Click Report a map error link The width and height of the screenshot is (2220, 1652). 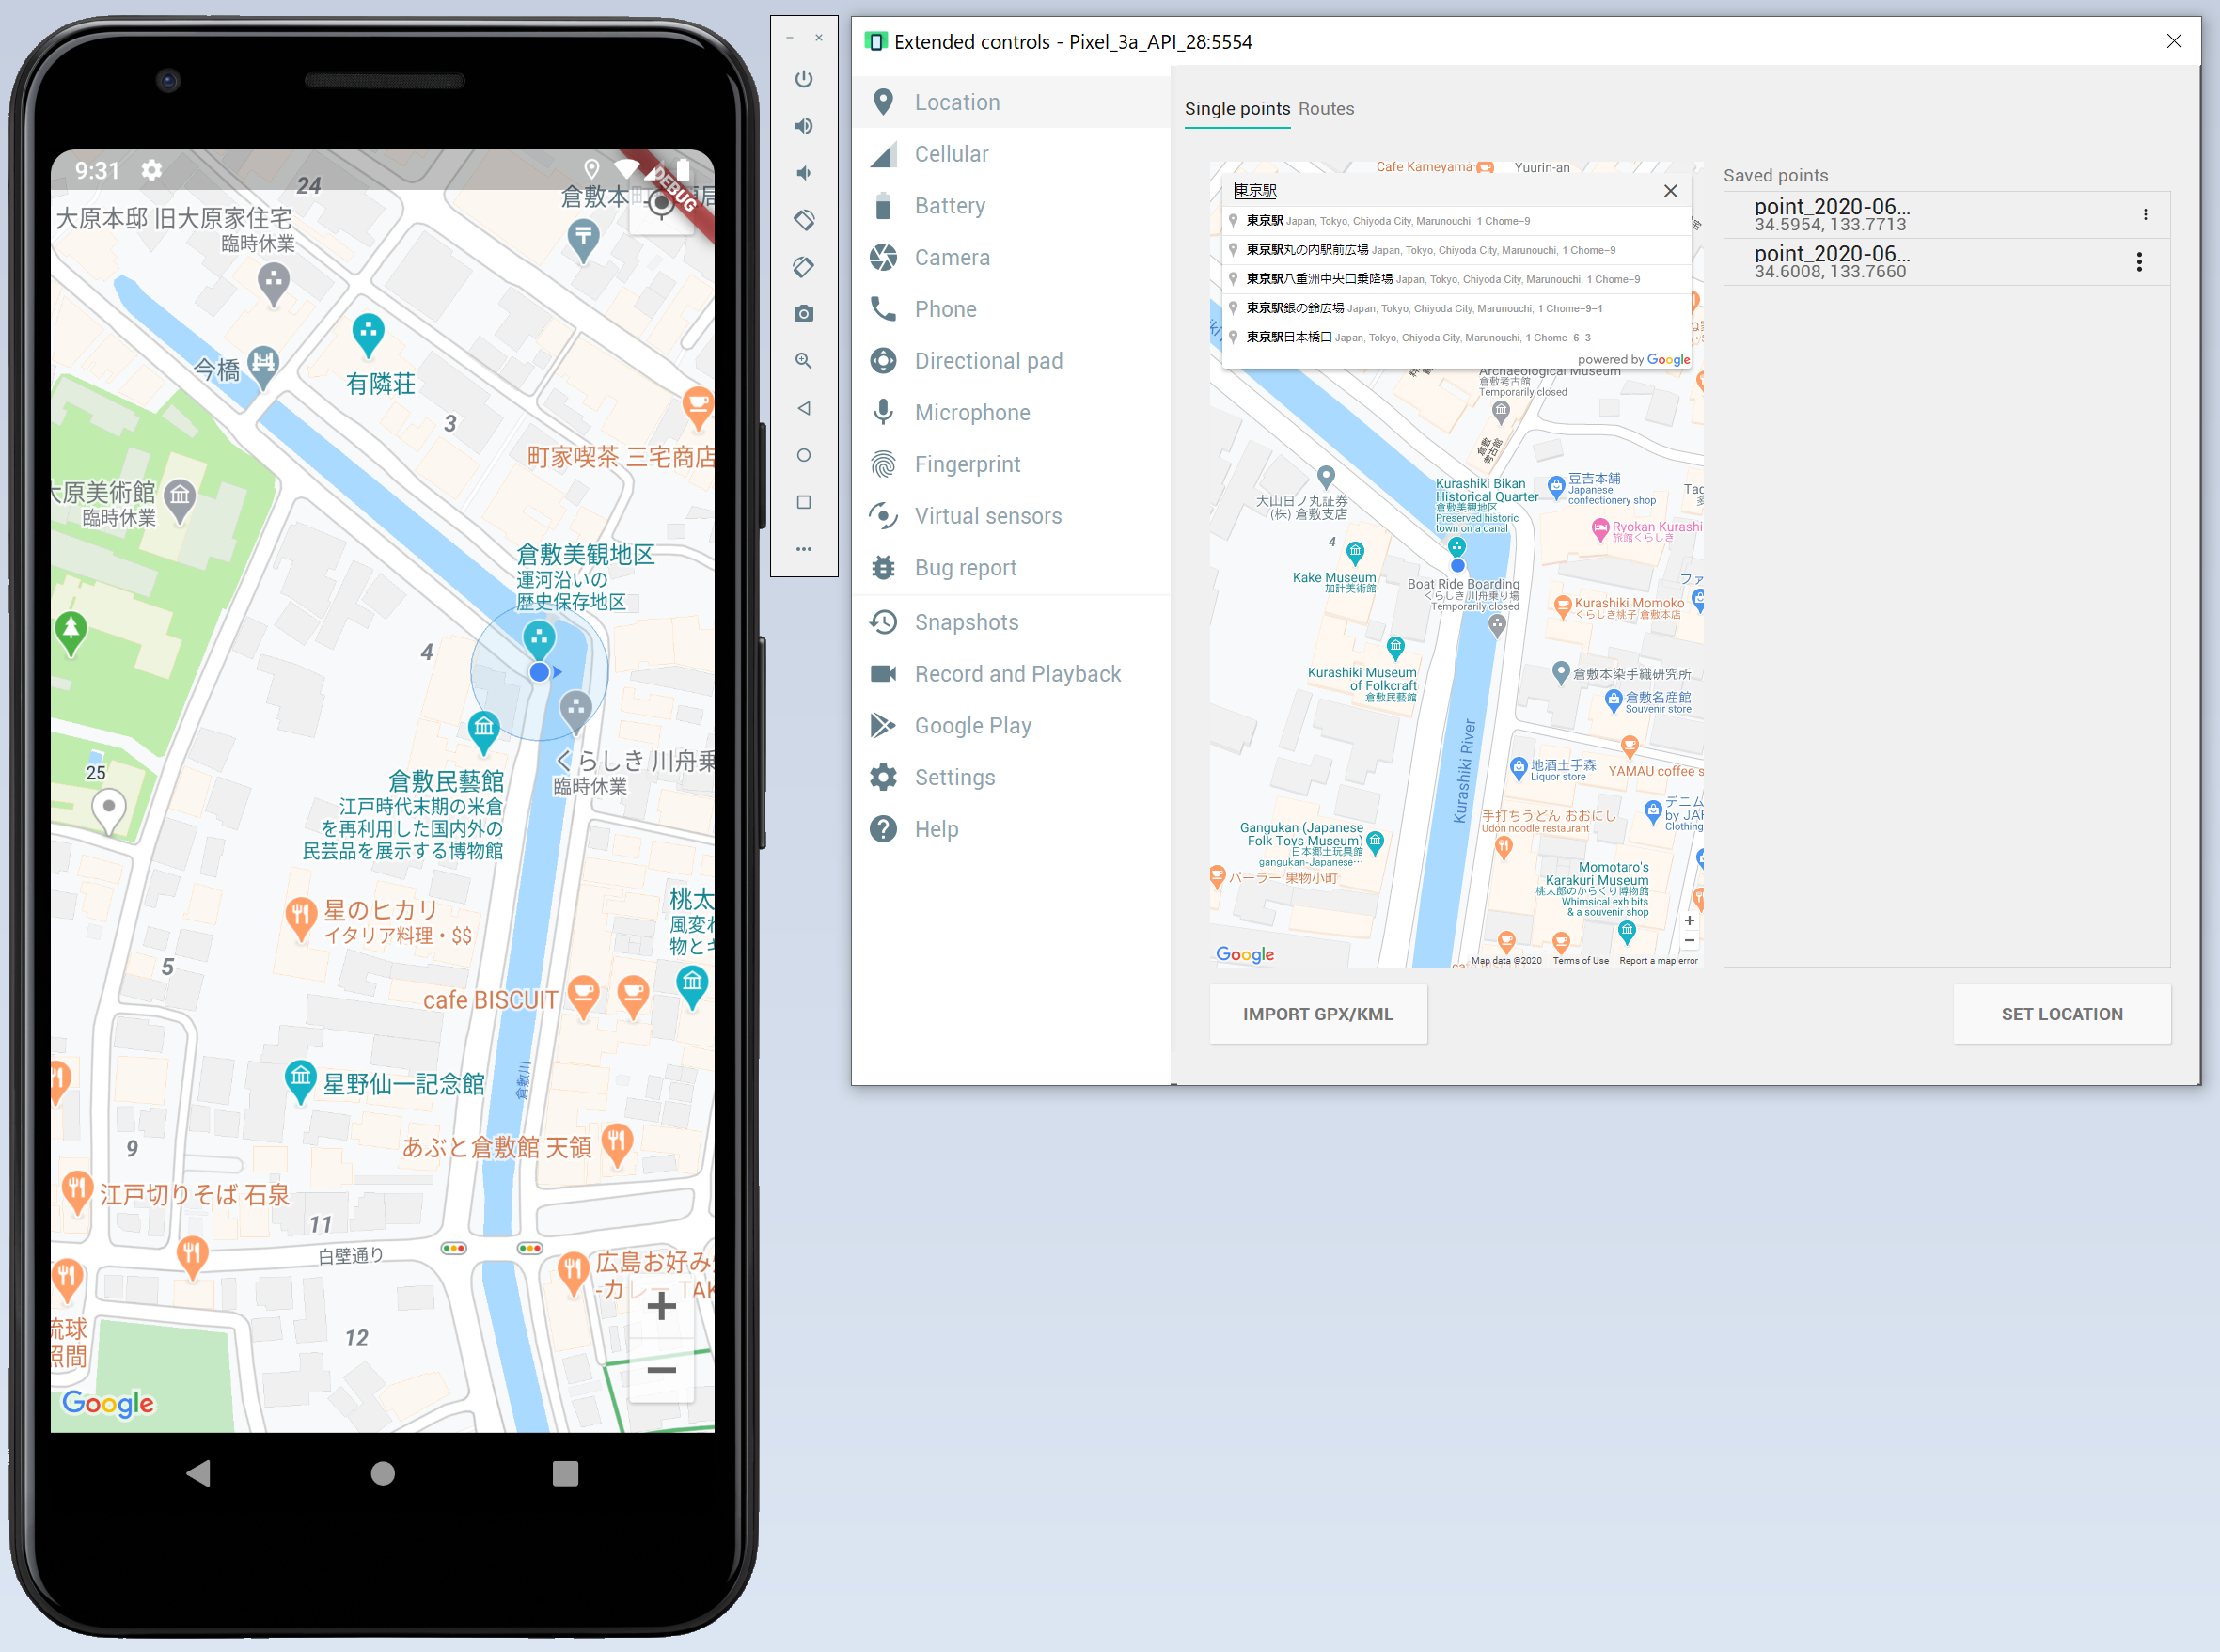1658,961
